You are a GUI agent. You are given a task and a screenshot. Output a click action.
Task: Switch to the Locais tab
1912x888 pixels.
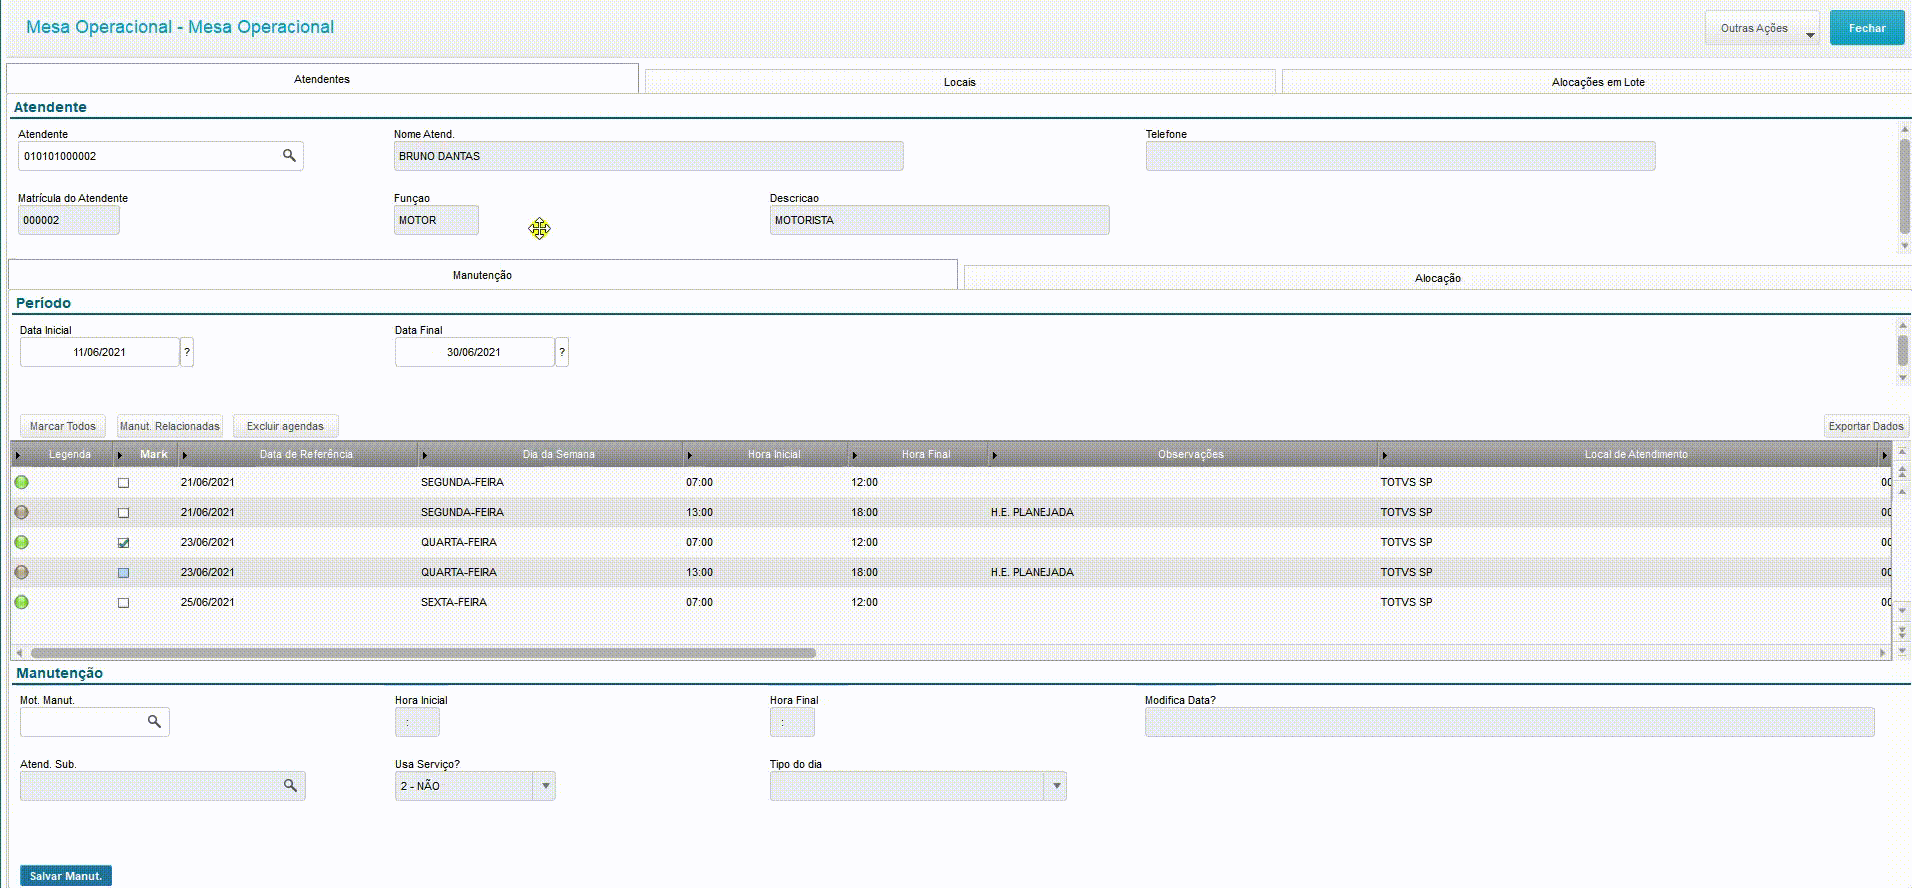(x=960, y=82)
